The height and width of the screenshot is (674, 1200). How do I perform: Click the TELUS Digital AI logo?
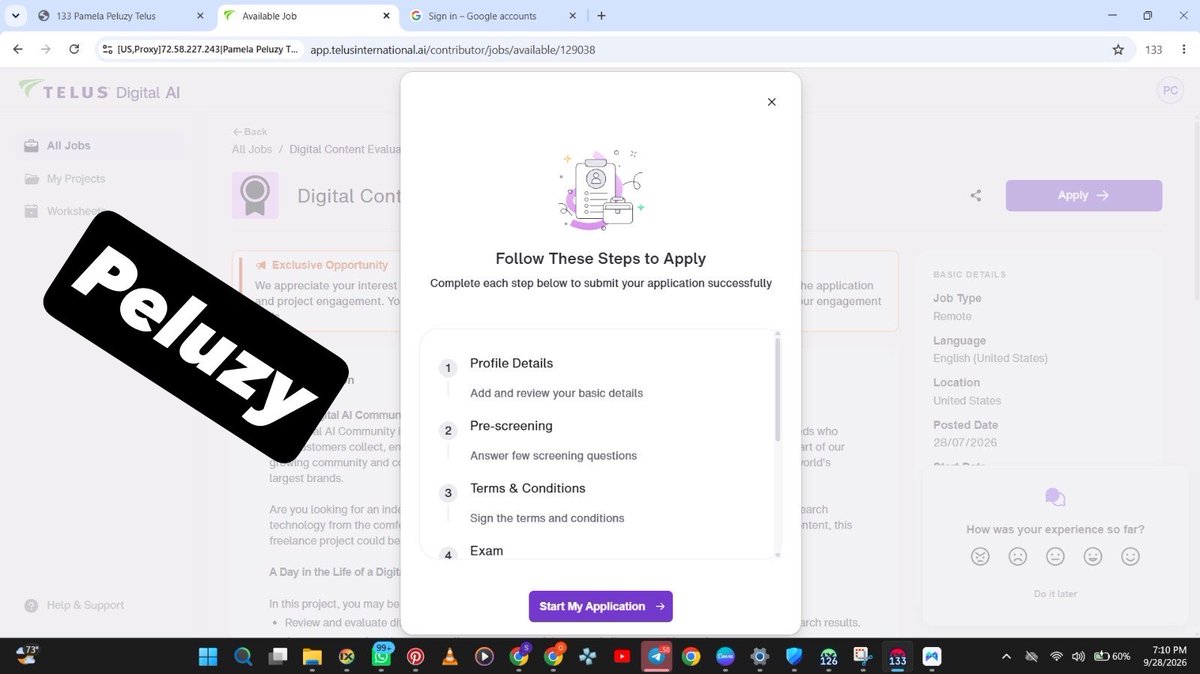(100, 92)
